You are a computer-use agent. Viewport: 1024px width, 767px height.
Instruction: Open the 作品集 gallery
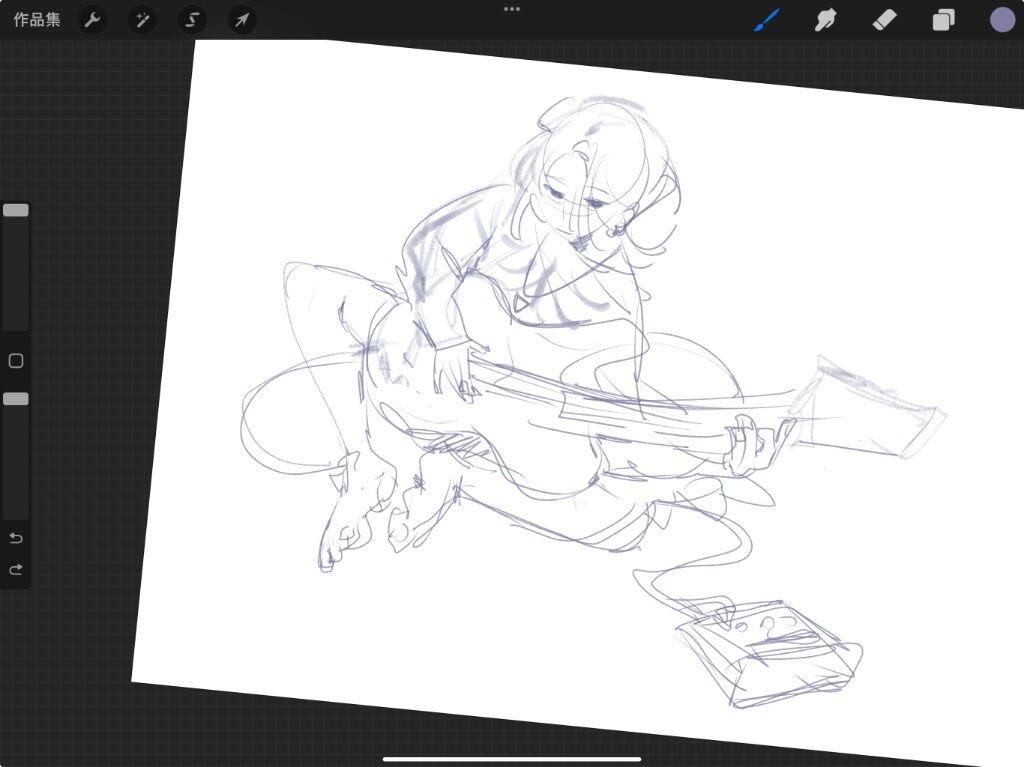click(x=37, y=20)
